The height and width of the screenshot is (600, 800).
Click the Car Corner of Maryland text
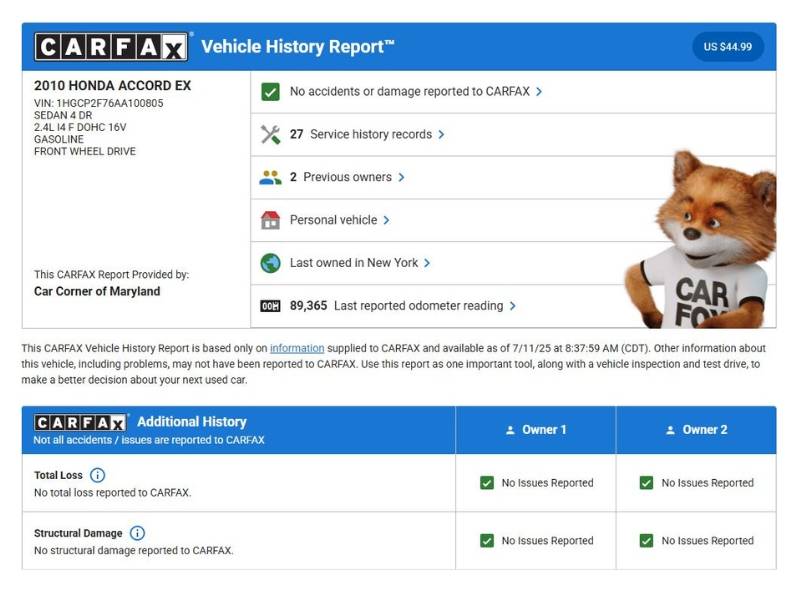point(97,291)
